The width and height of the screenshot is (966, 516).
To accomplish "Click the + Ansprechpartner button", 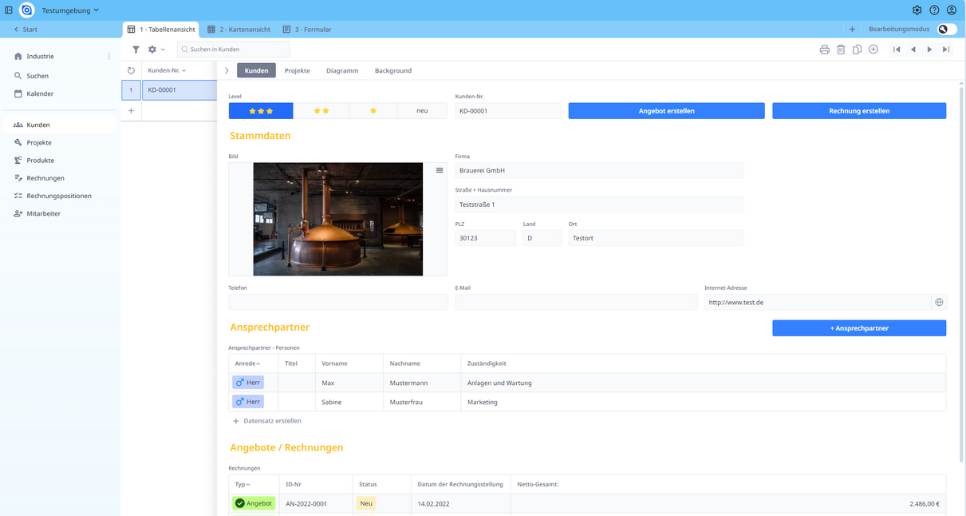I will [858, 328].
